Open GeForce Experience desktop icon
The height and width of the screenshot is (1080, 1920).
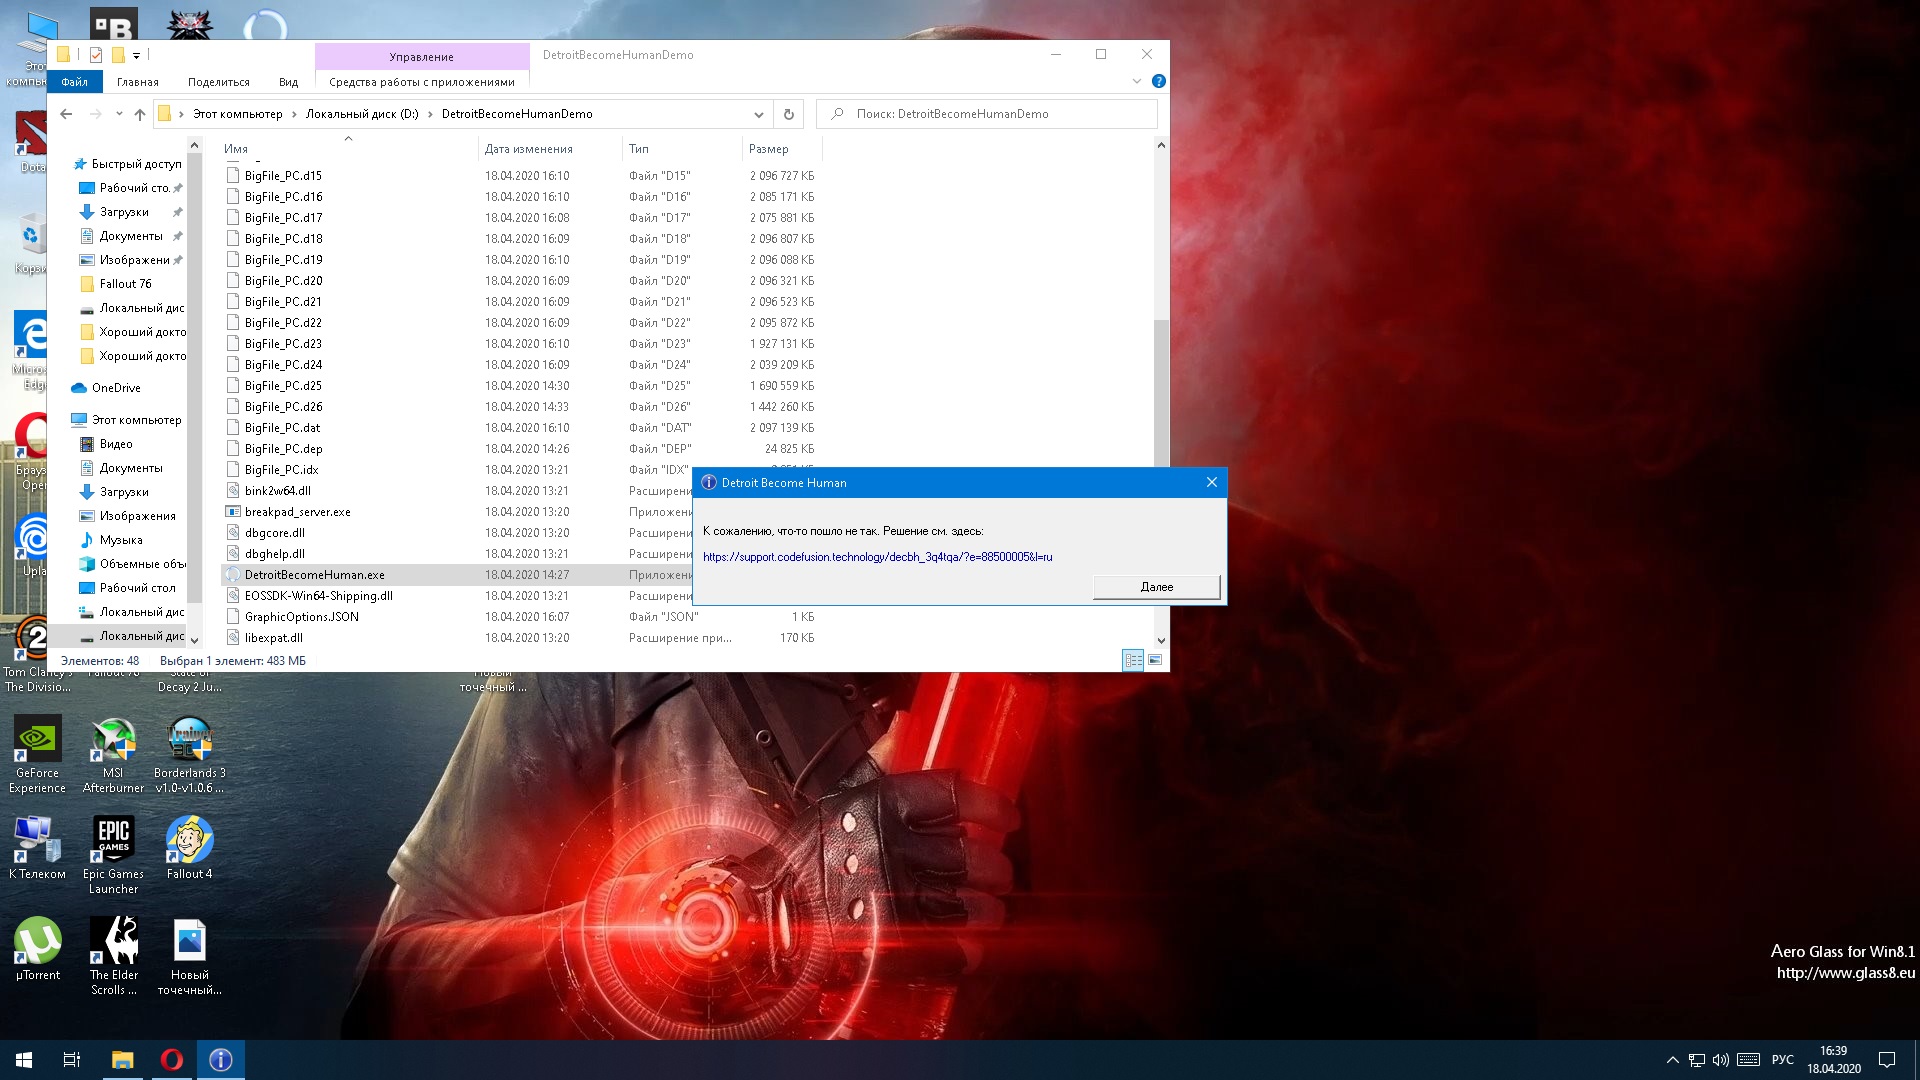pyautogui.click(x=37, y=754)
